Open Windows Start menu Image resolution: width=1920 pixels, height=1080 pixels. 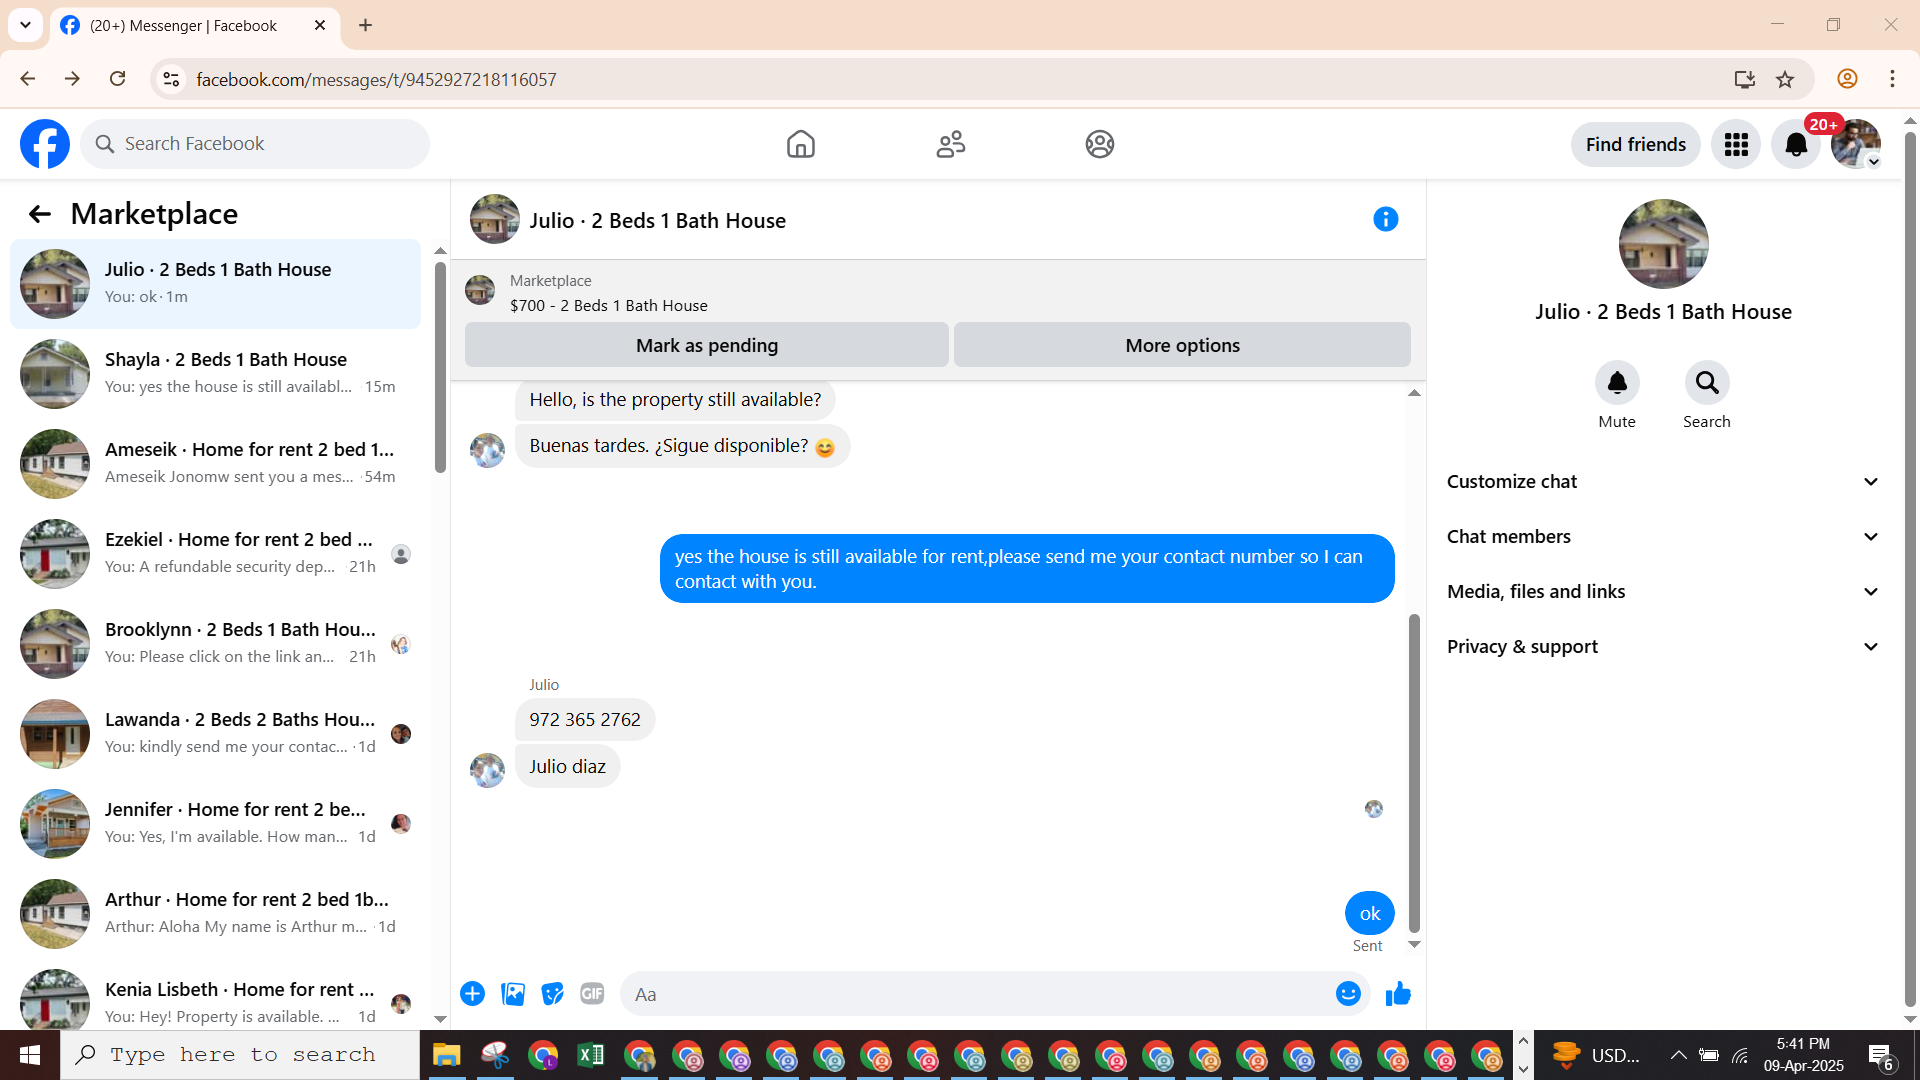click(30, 1055)
